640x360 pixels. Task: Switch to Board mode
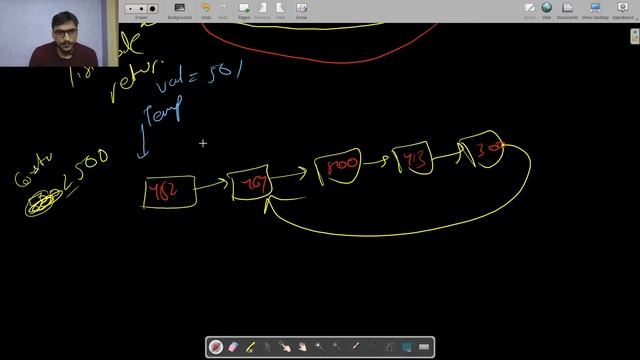pyautogui.click(x=529, y=11)
